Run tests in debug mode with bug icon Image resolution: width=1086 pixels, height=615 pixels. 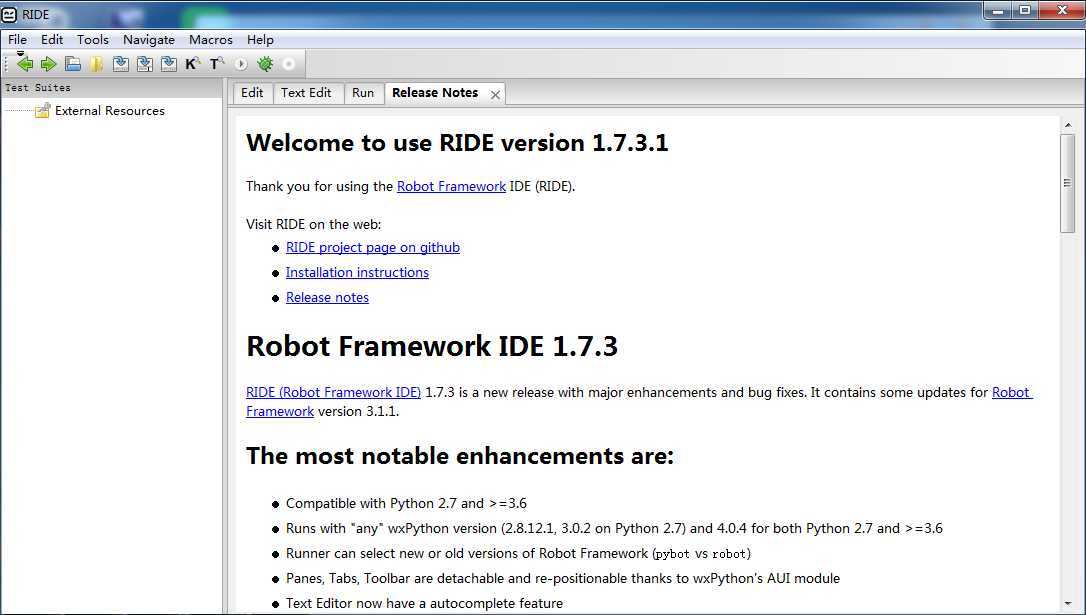265,64
